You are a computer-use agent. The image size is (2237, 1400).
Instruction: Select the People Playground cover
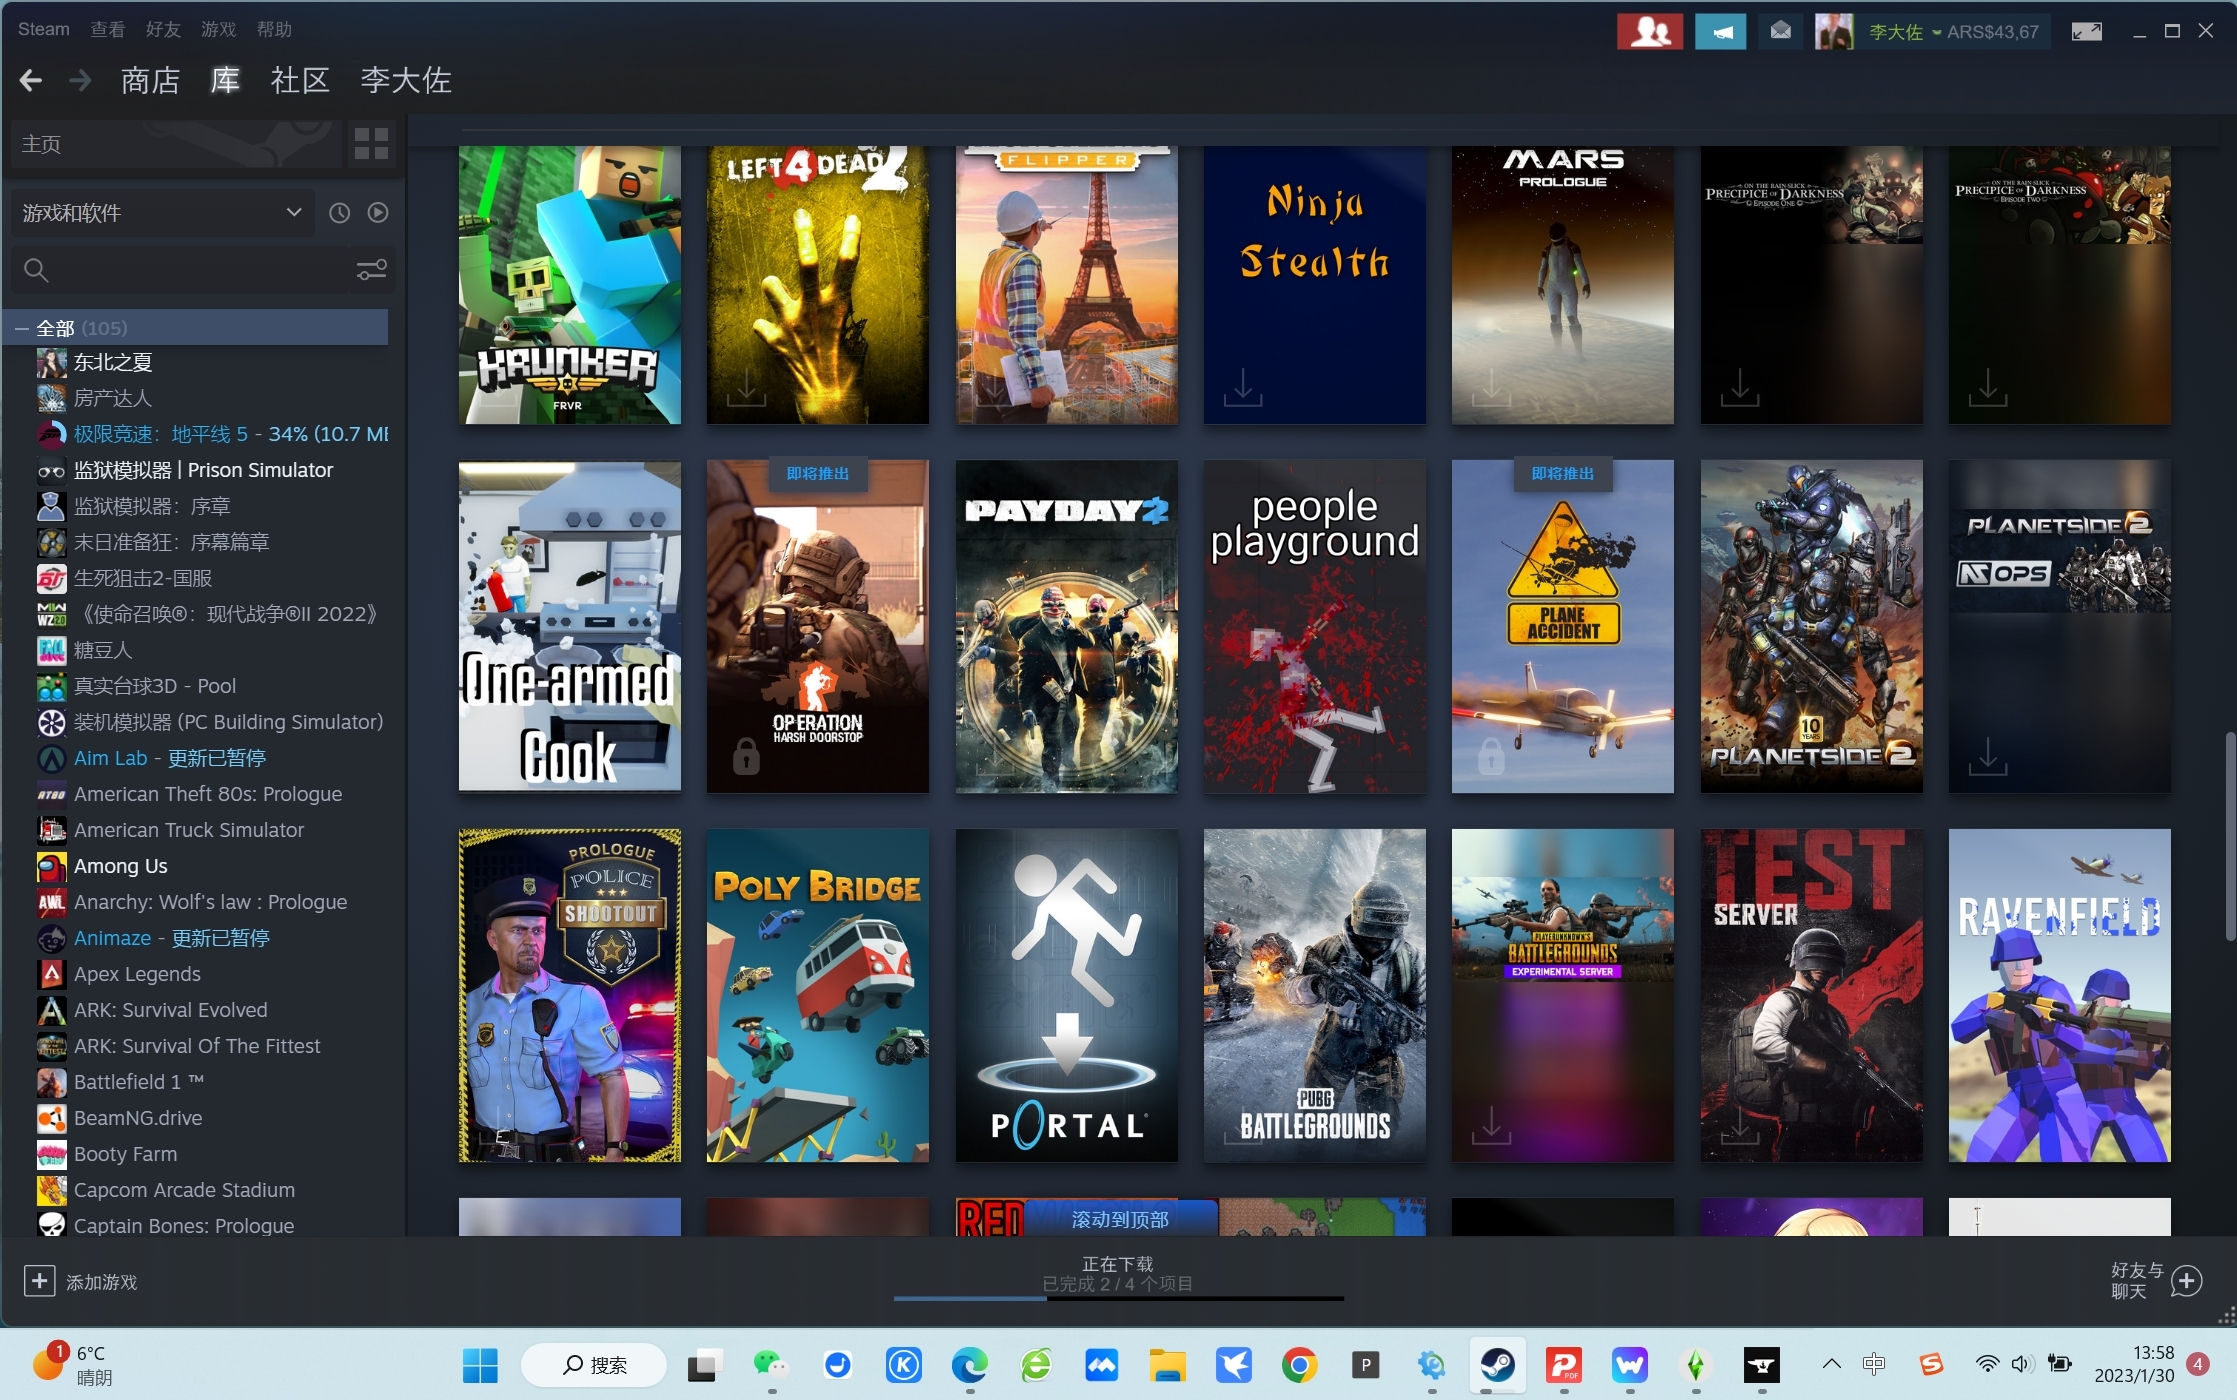(x=1315, y=626)
